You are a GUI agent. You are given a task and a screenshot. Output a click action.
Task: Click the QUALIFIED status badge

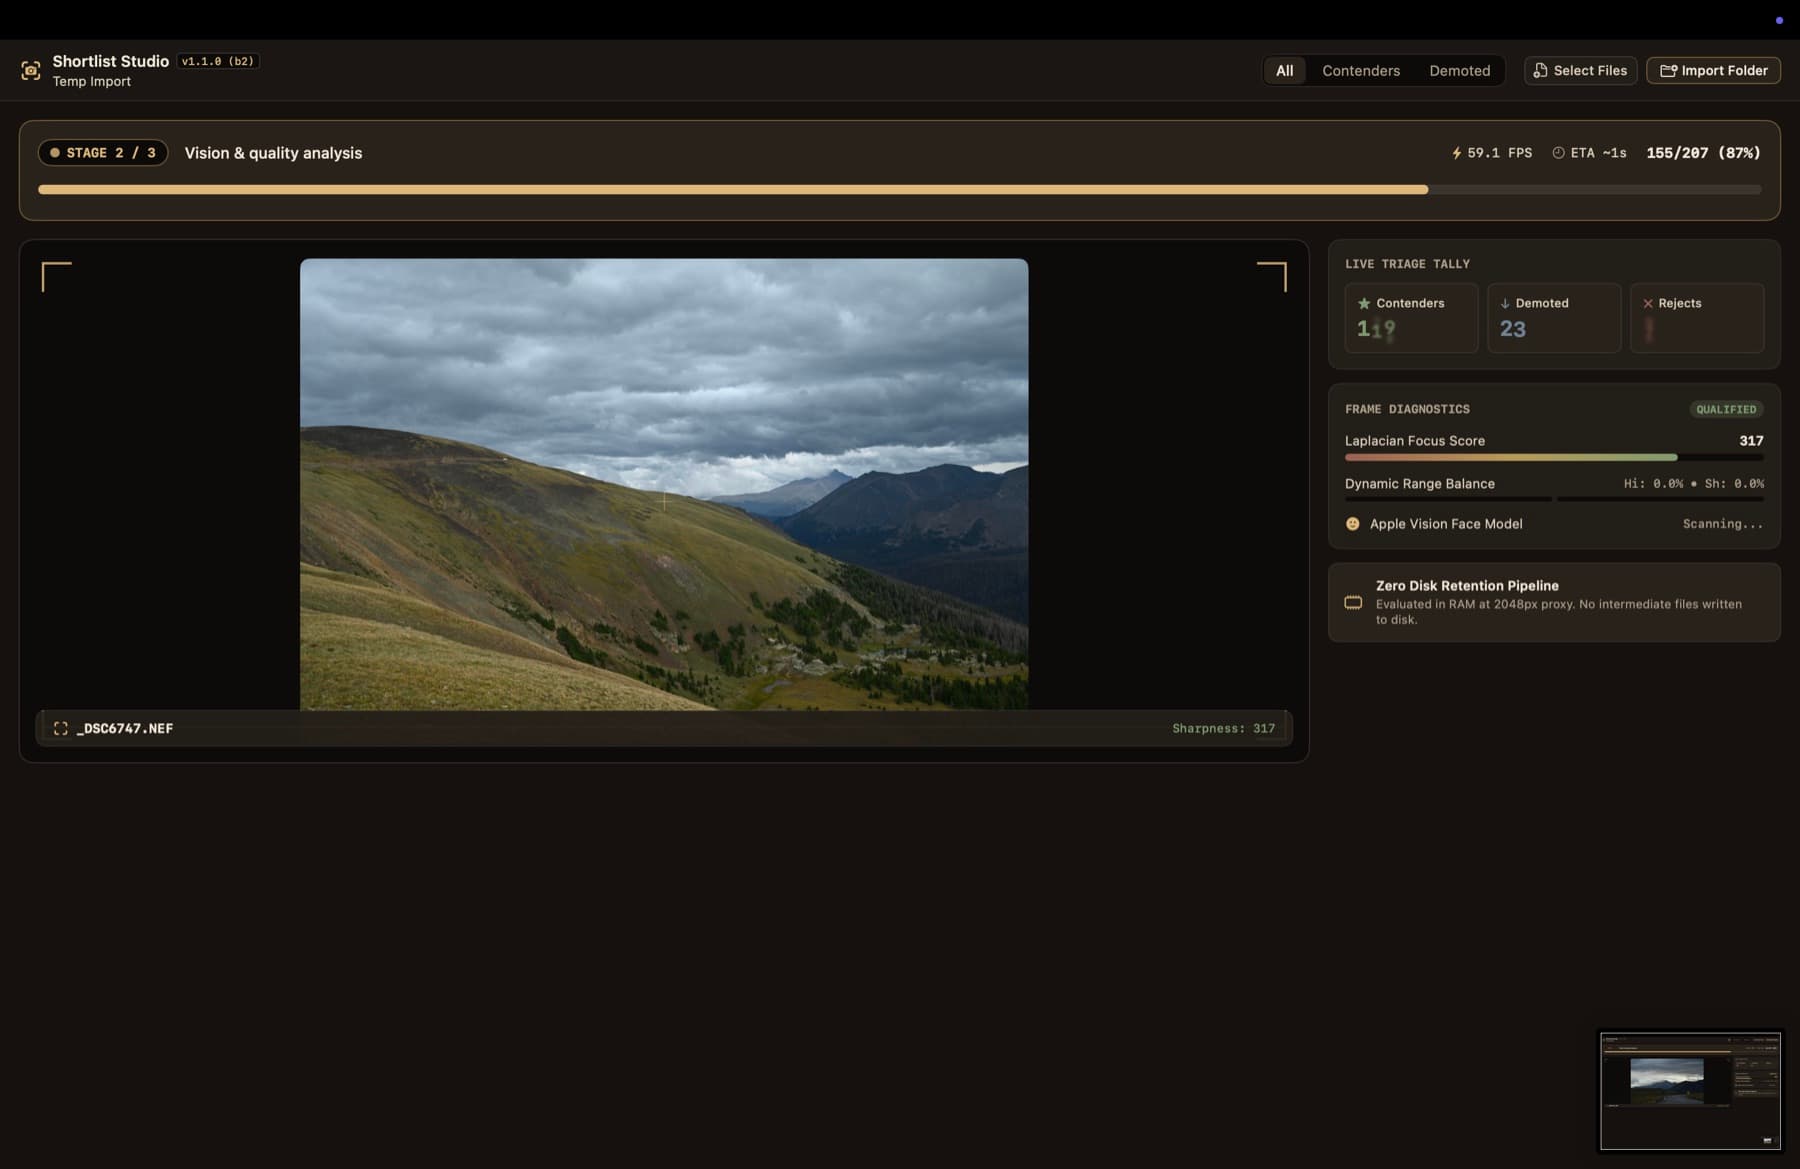click(1726, 409)
